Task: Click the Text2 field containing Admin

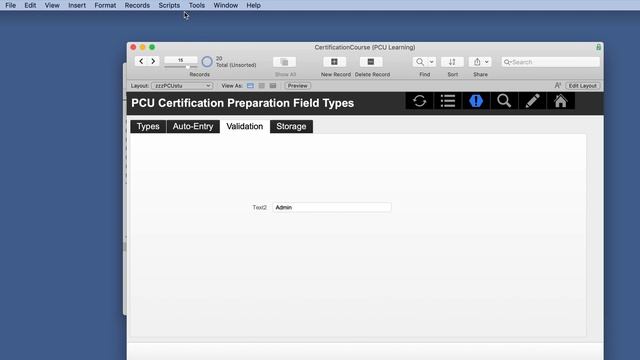Action: pyautogui.click(x=332, y=207)
